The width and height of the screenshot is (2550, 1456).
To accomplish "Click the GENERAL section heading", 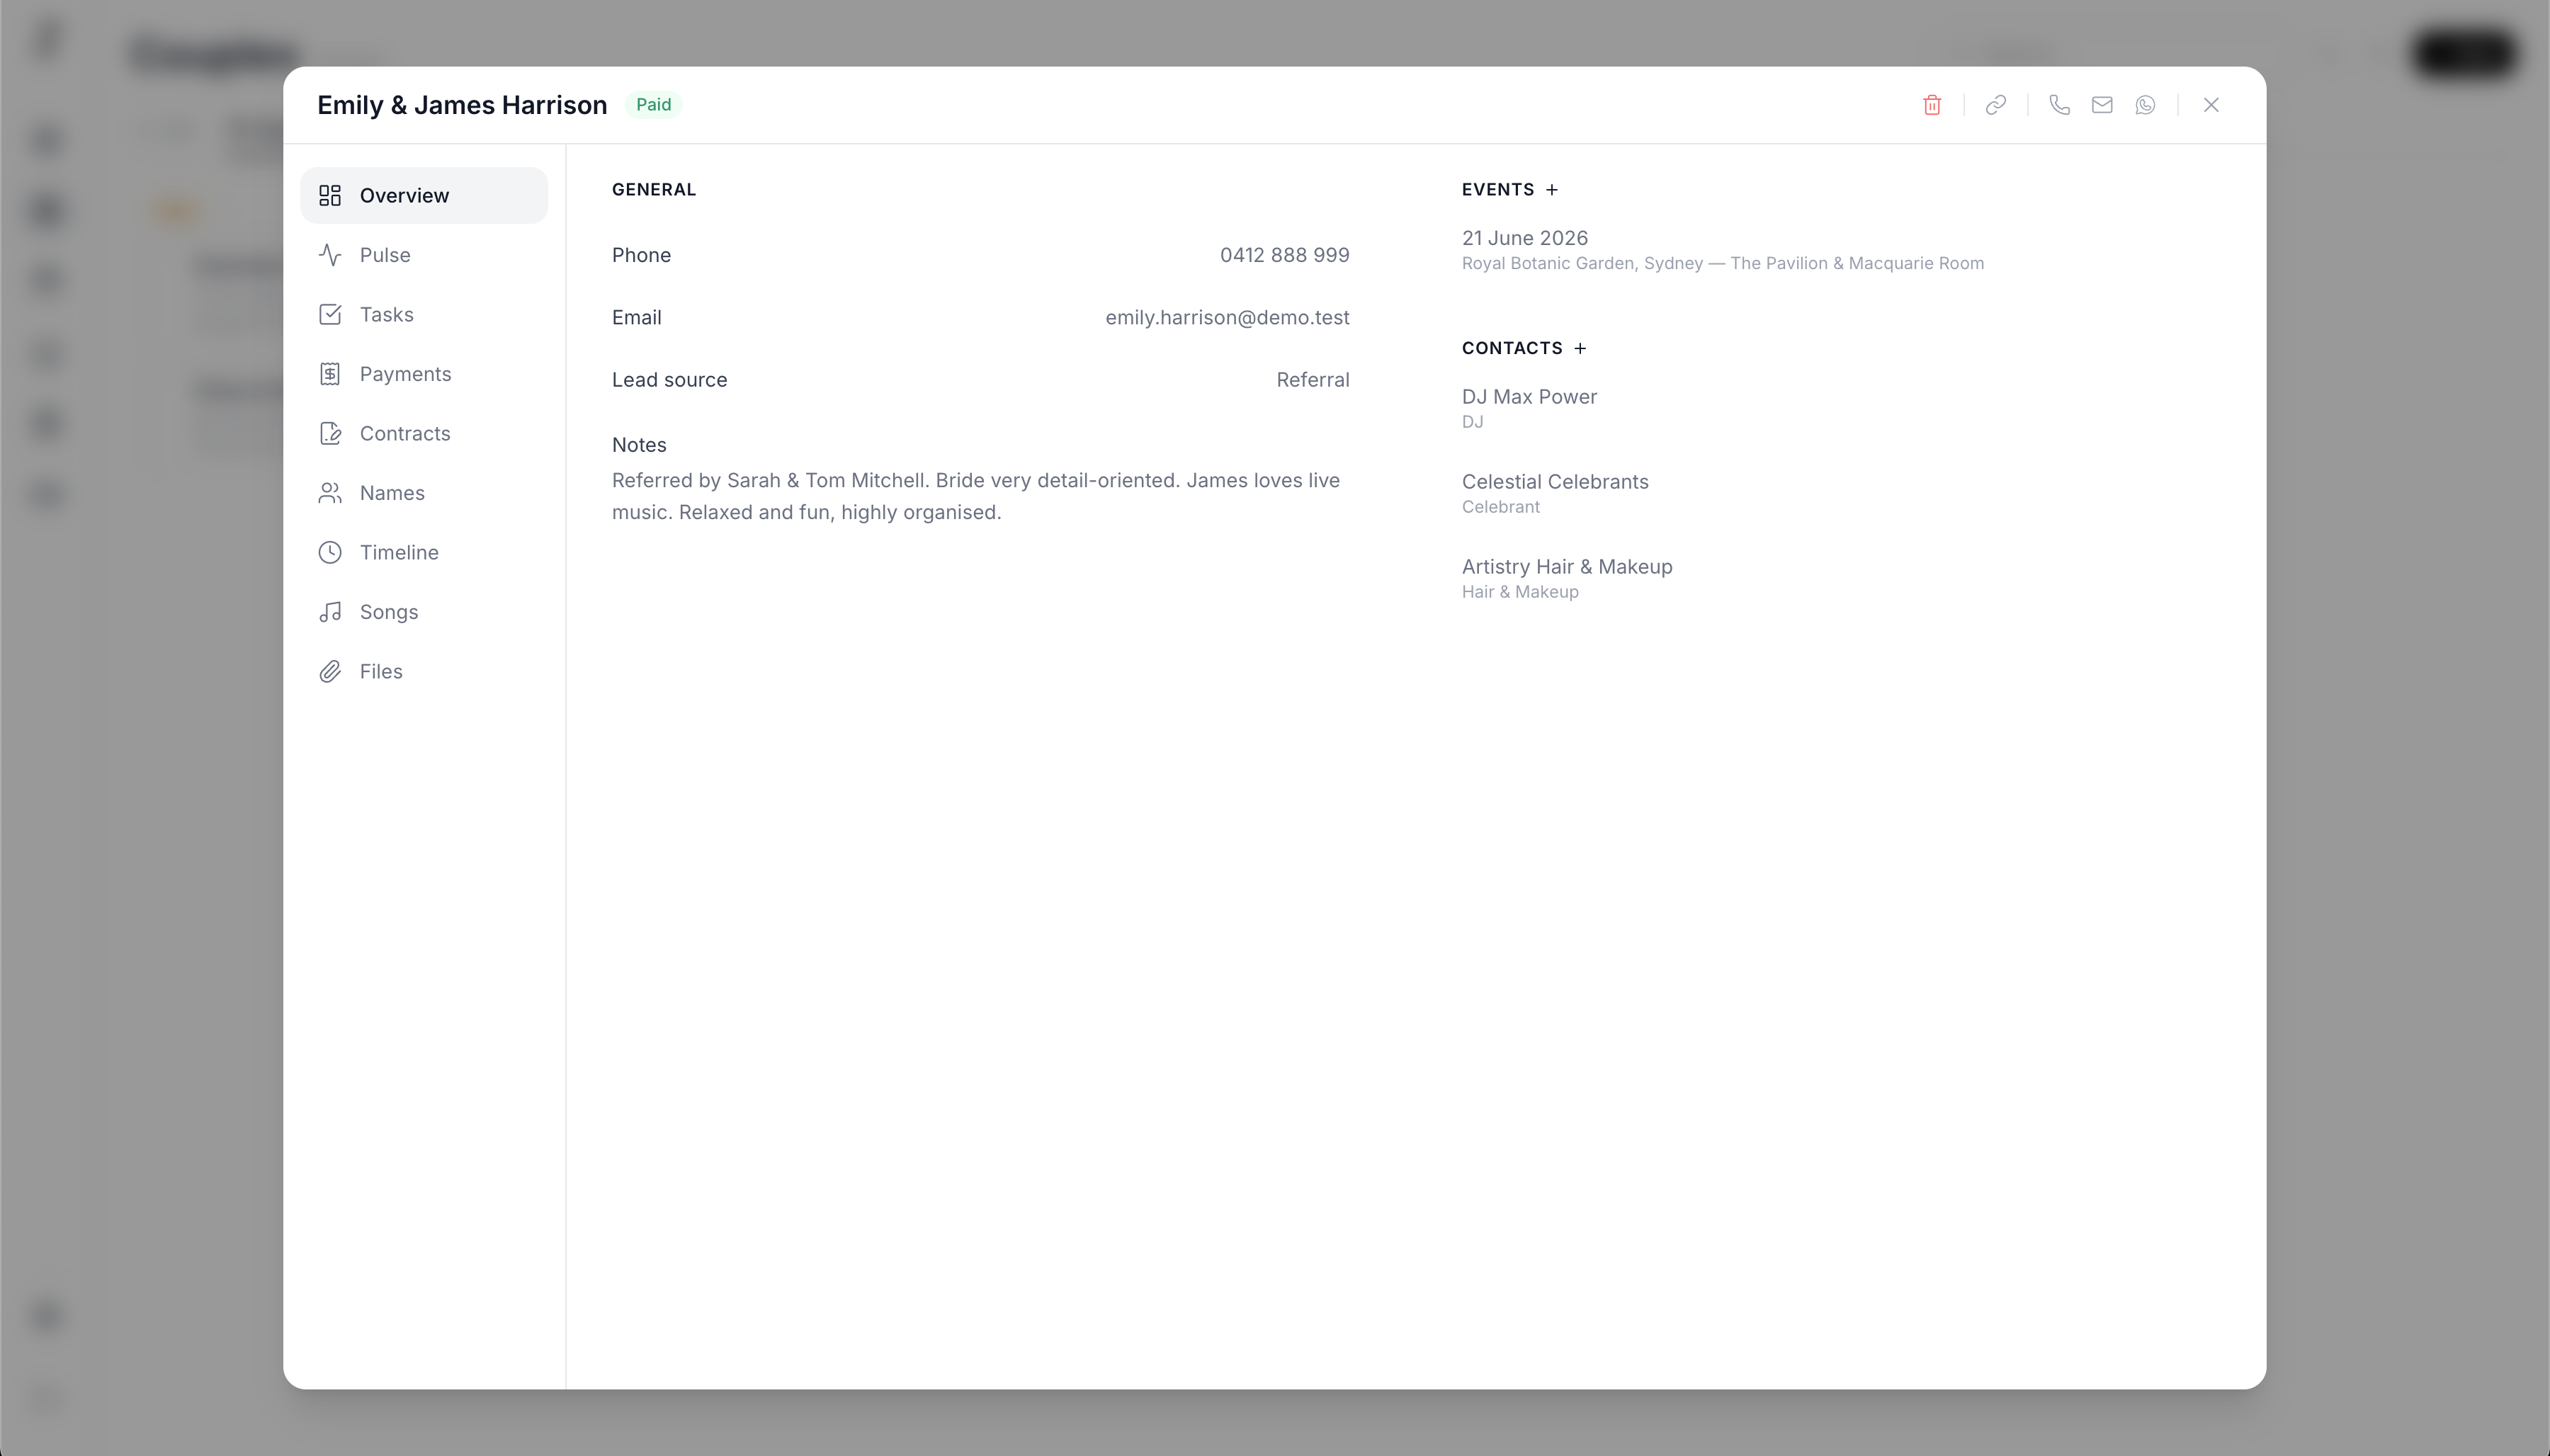I will click(x=654, y=190).
